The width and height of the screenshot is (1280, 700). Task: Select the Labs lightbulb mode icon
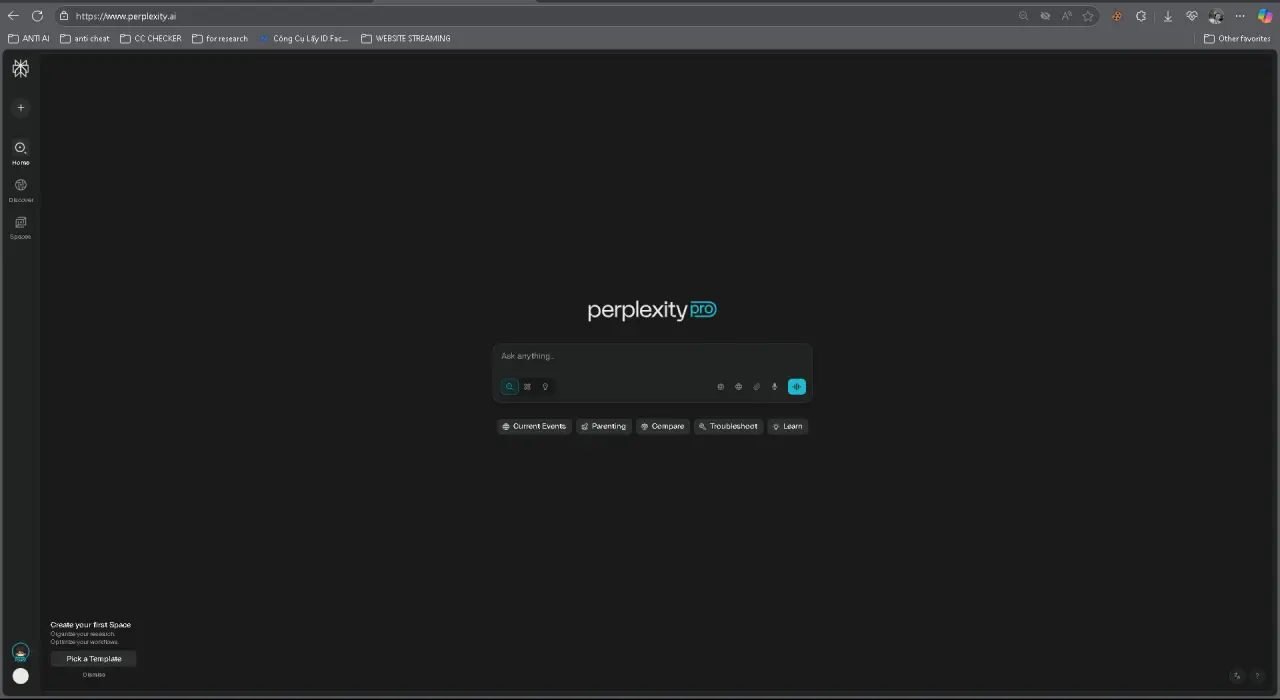coord(545,386)
